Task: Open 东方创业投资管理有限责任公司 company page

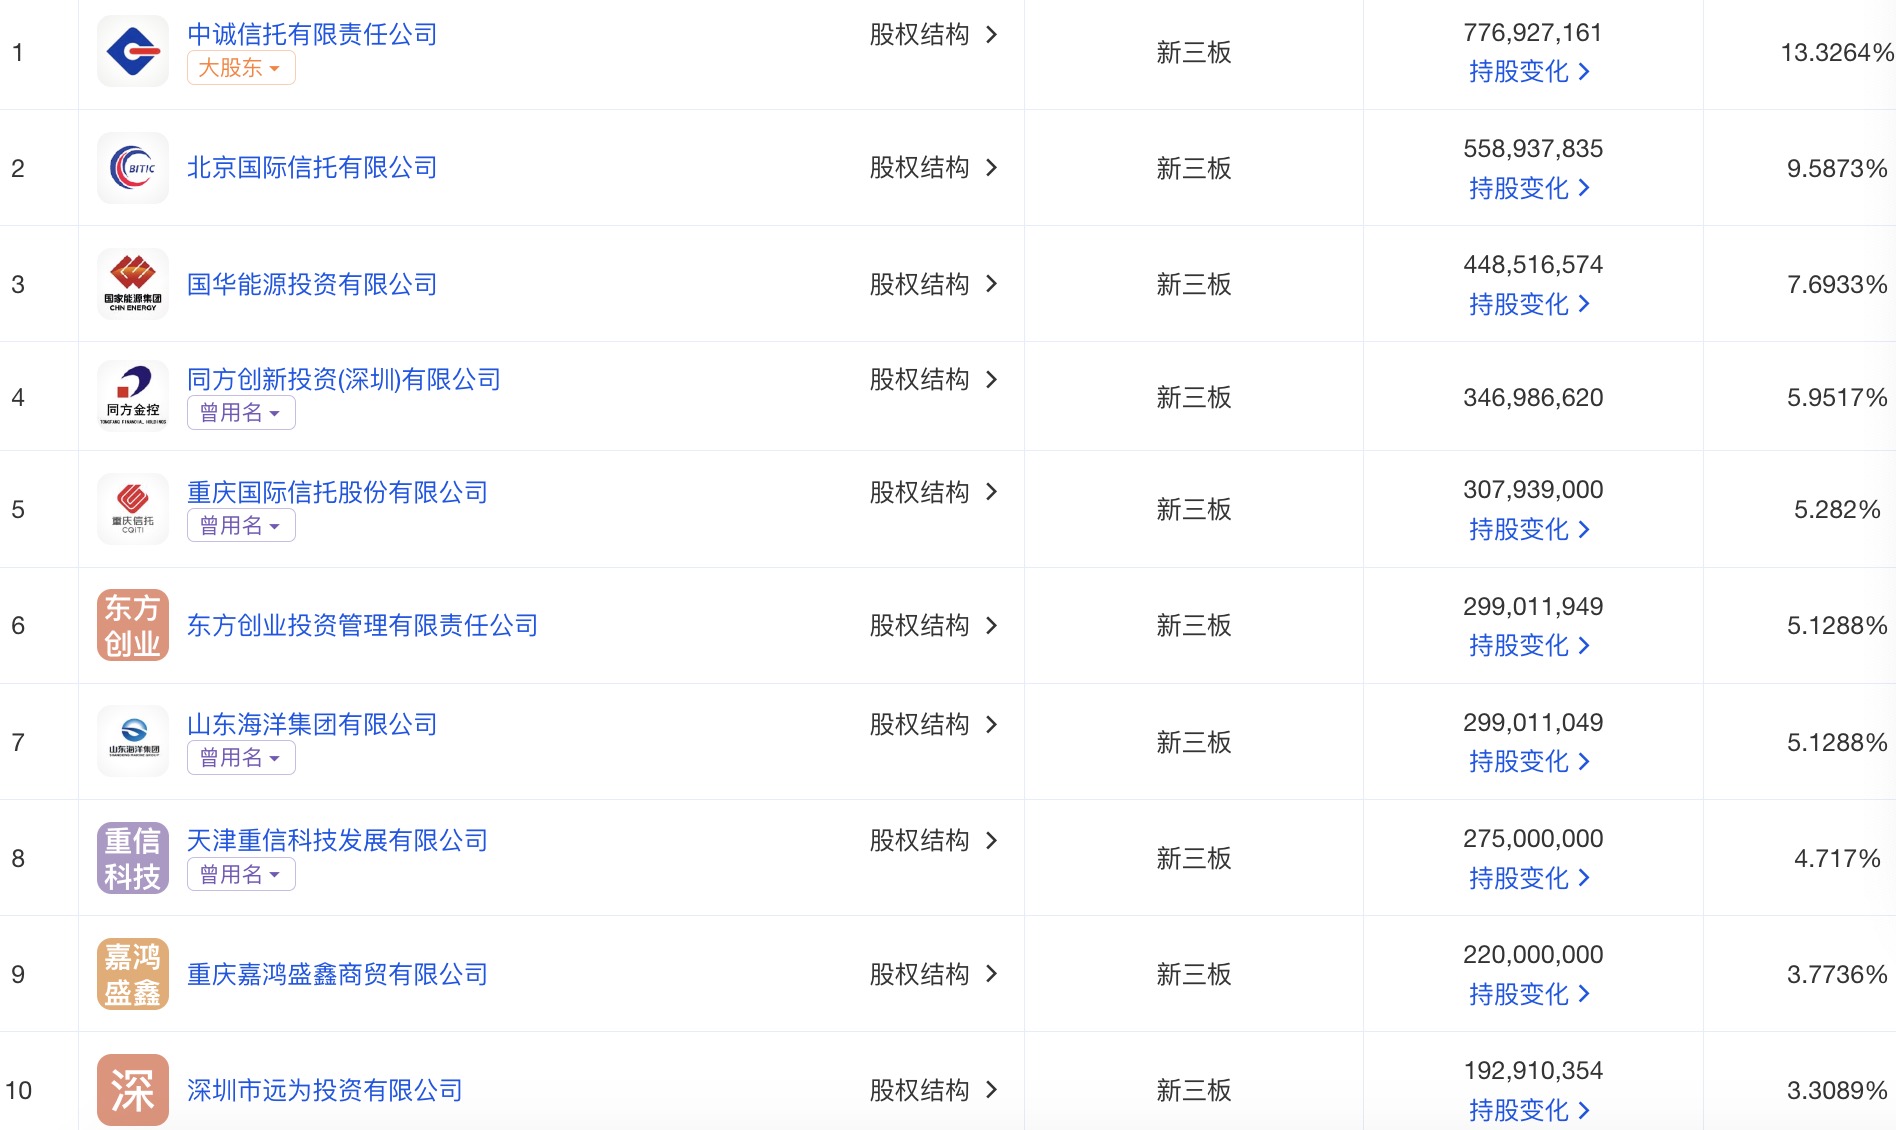Action: (x=362, y=625)
